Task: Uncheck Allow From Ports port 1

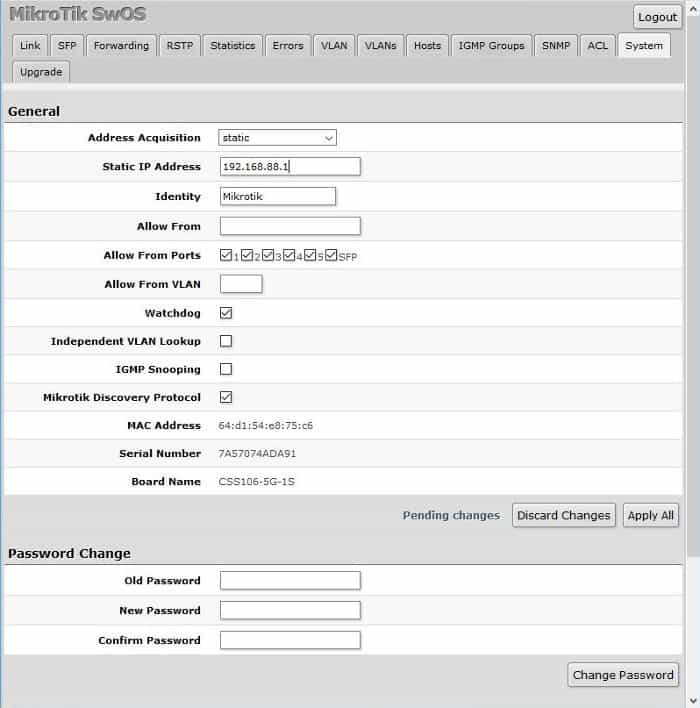Action: tap(226, 255)
